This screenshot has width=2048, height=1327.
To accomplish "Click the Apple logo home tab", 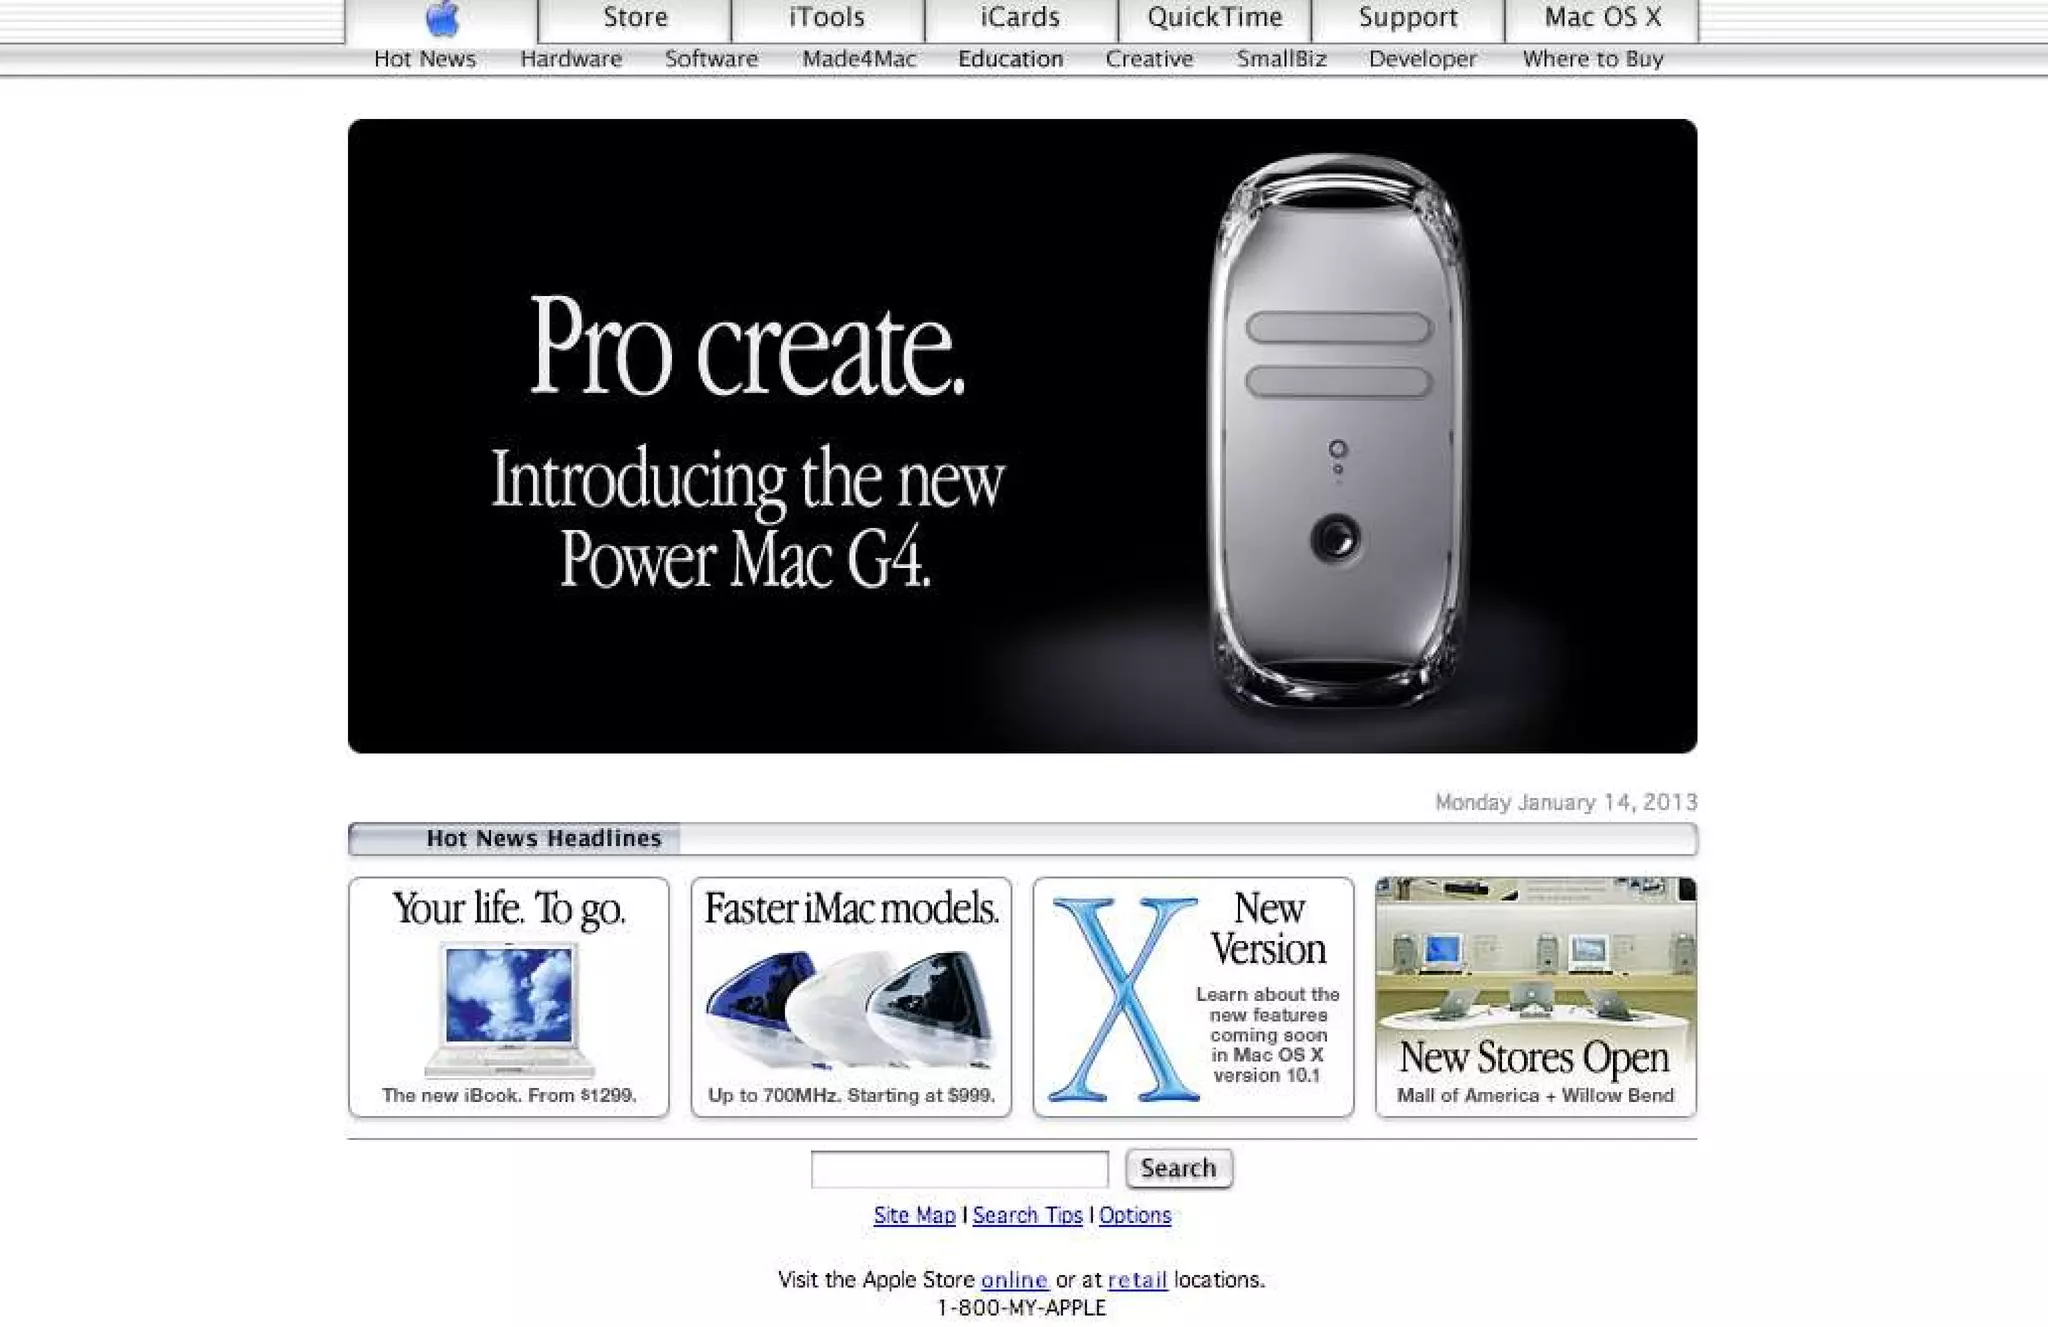I will [441, 19].
